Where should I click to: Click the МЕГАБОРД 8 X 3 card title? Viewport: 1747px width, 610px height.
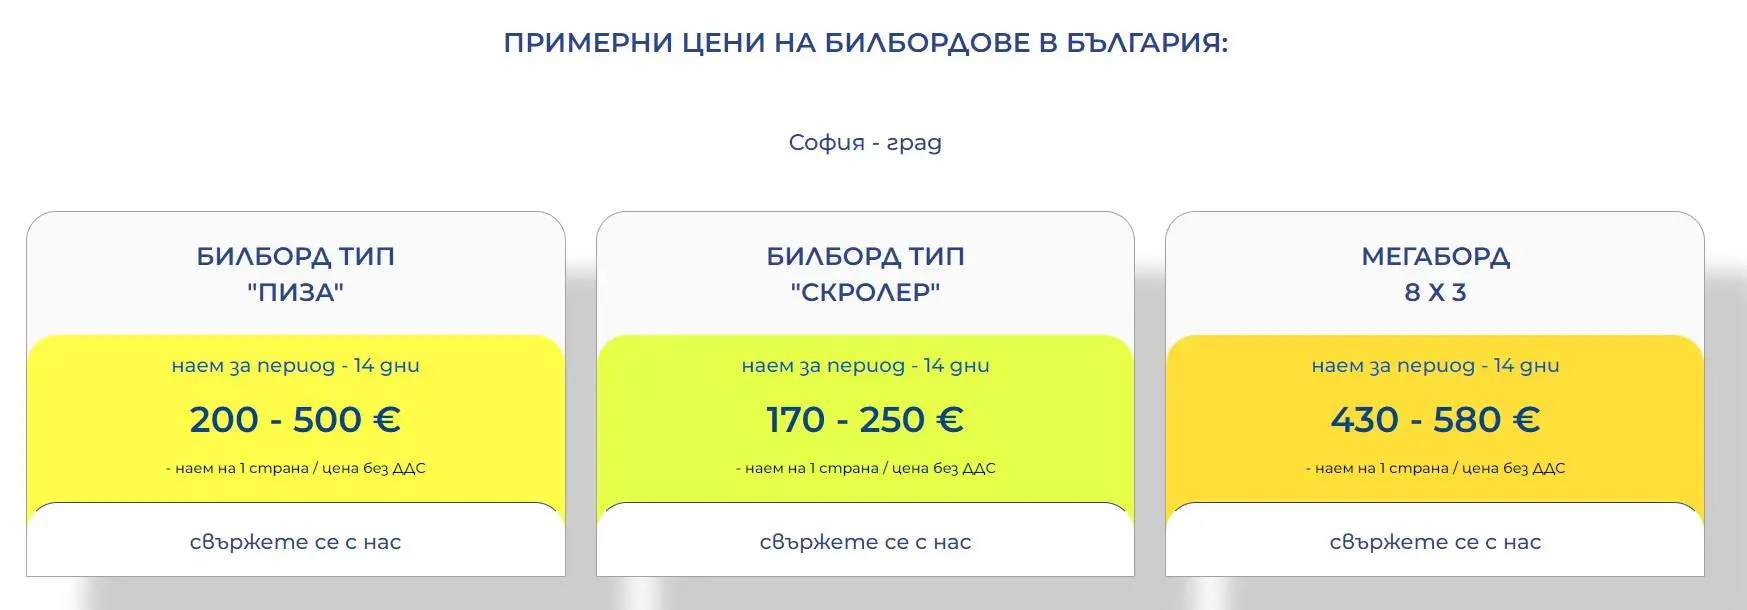point(1435,274)
